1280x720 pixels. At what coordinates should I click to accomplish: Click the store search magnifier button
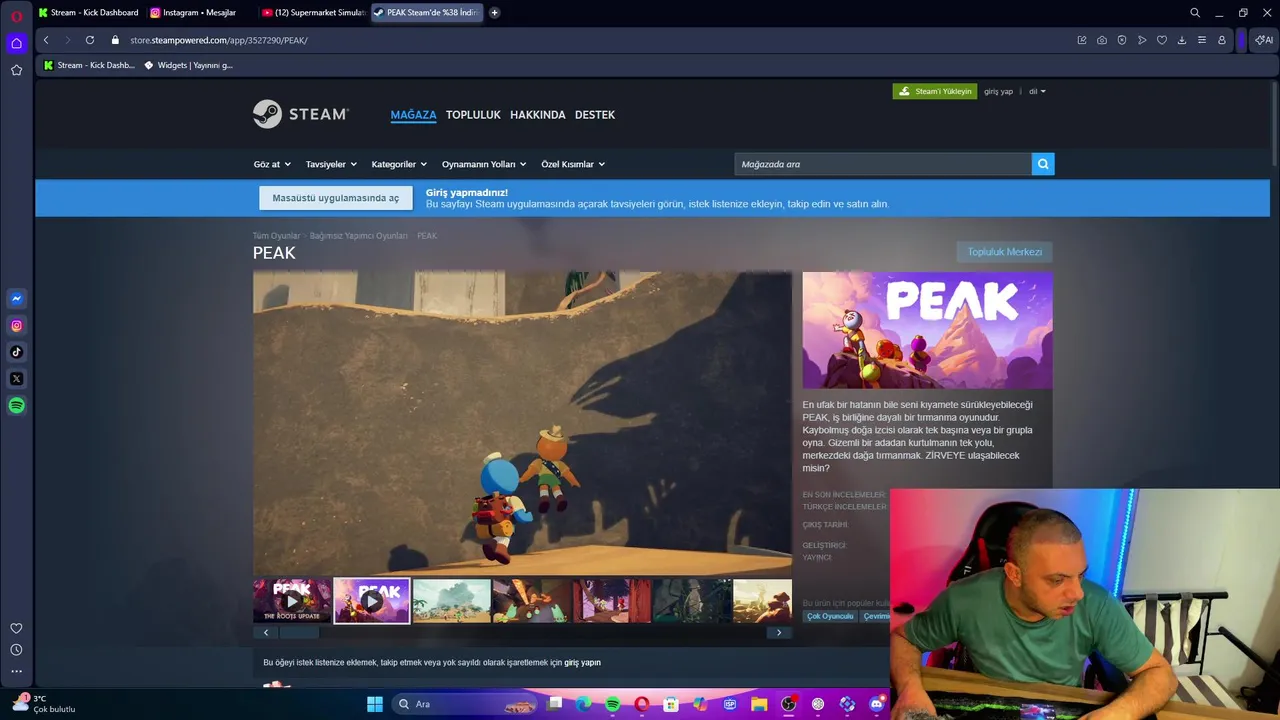(x=1043, y=164)
